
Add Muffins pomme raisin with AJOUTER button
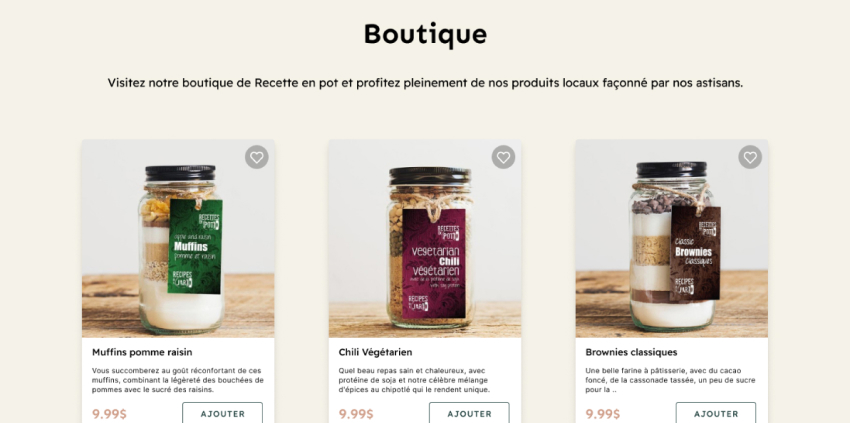(222, 413)
